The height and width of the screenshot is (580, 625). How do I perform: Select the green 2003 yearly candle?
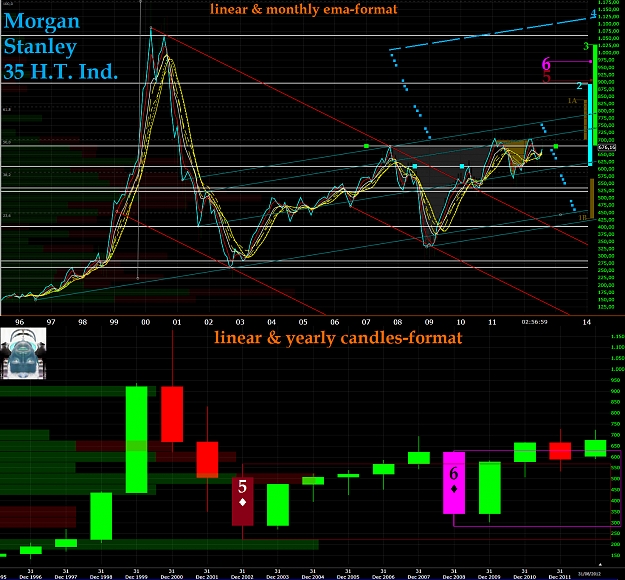(x=278, y=505)
